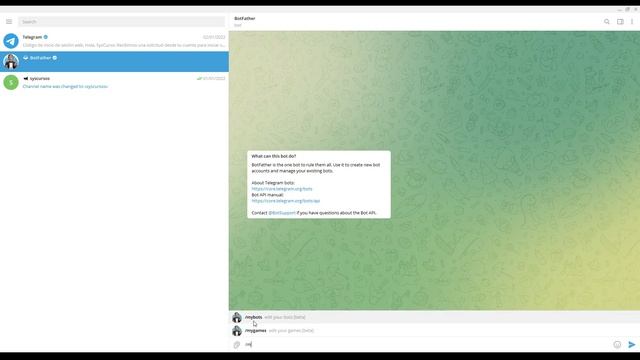Open the syscursos channel chat
Viewport: 640px width, 360px height.
pos(114,82)
